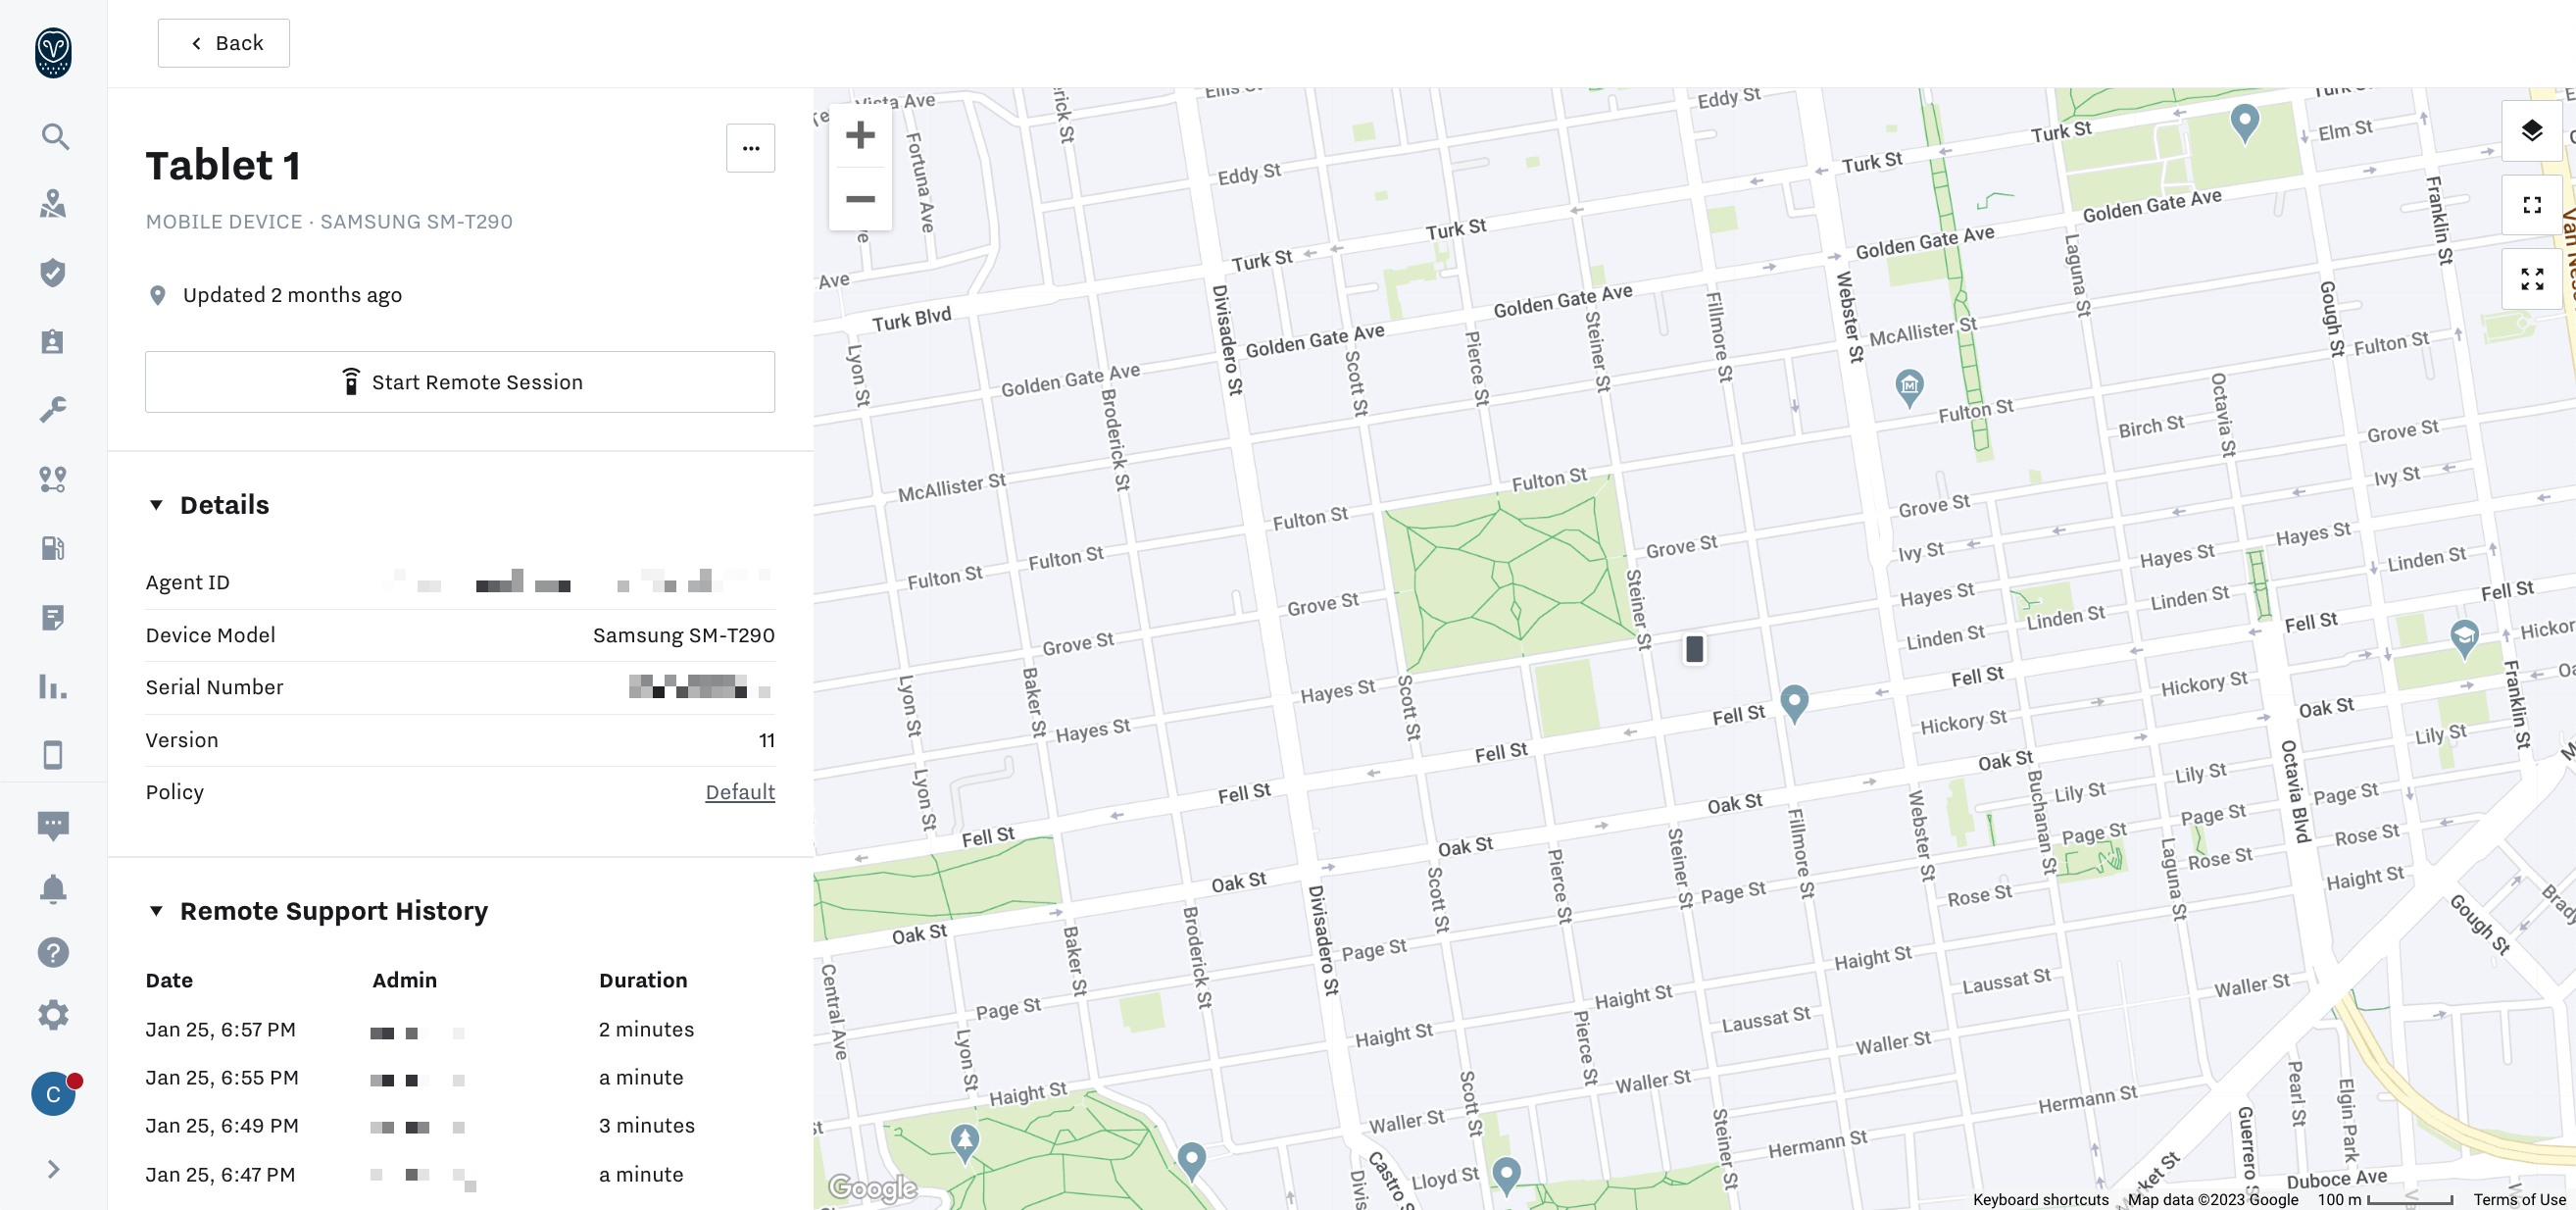This screenshot has height=1210, width=2576.
Task: Open settings with the gear icon
Action: coord(53,1015)
